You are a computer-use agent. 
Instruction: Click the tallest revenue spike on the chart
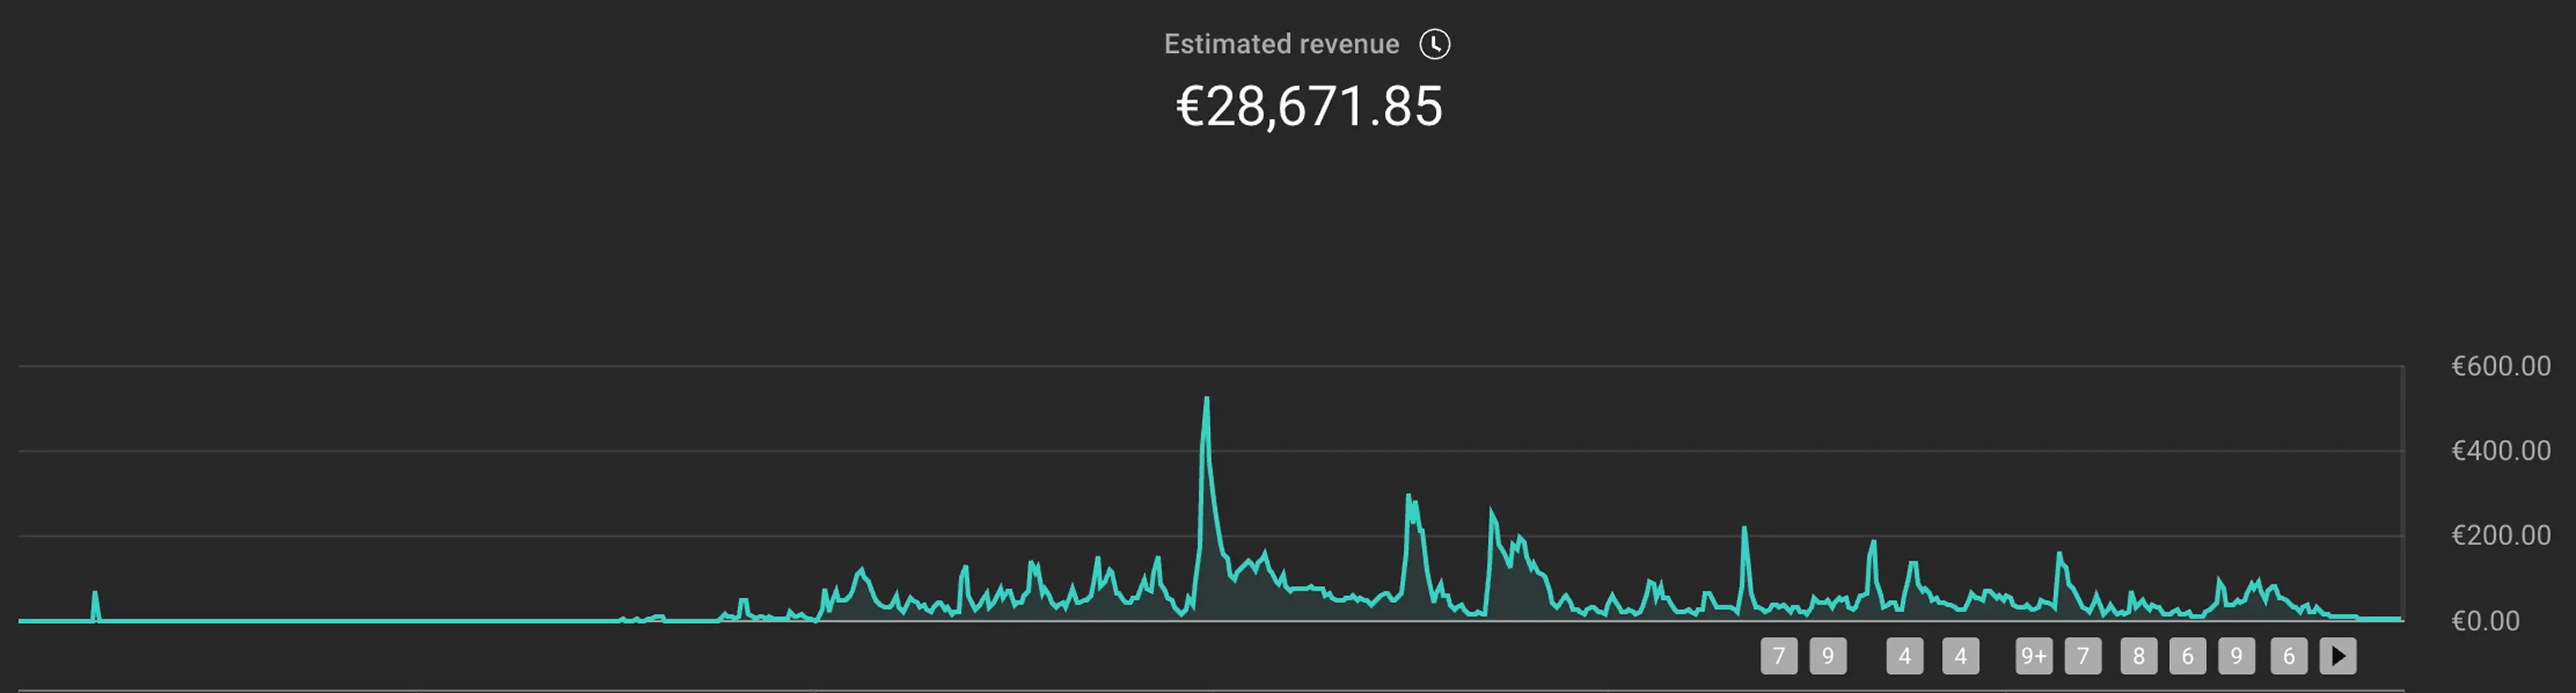coord(1207,400)
